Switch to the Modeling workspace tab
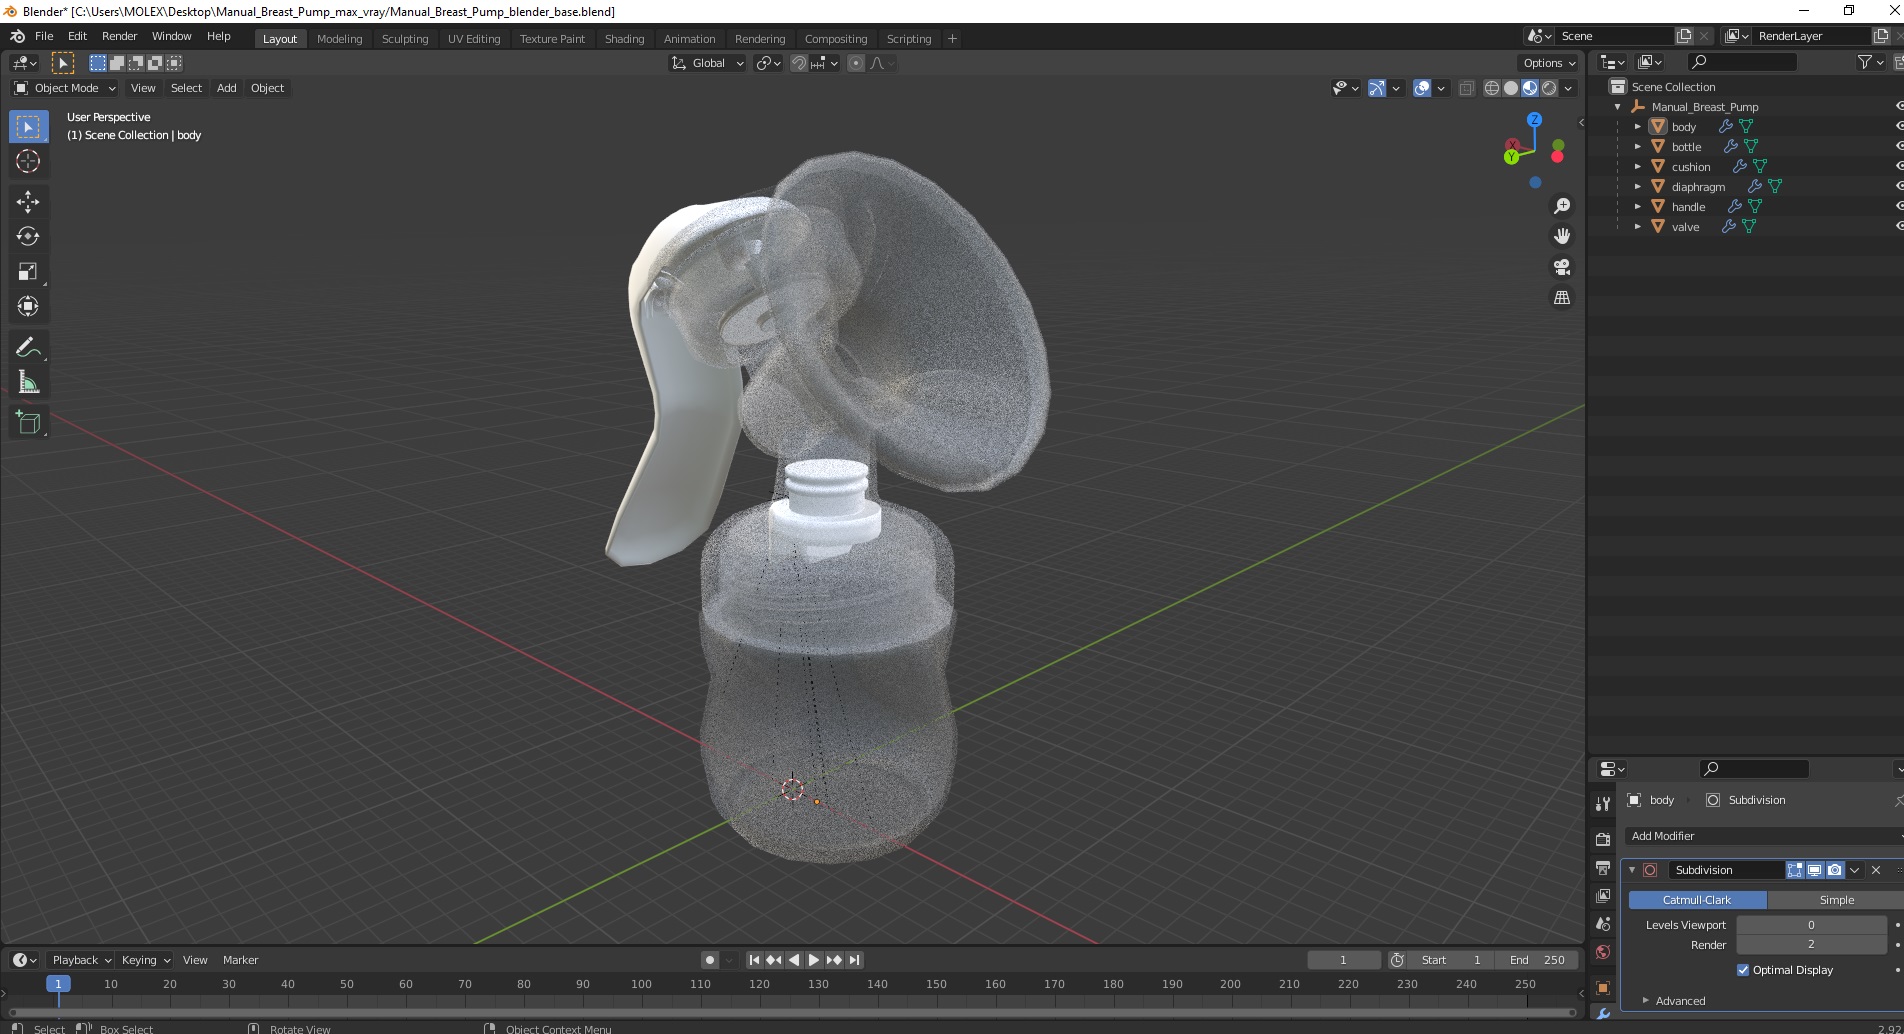Screen dimensions: 1904x1034 [339, 39]
